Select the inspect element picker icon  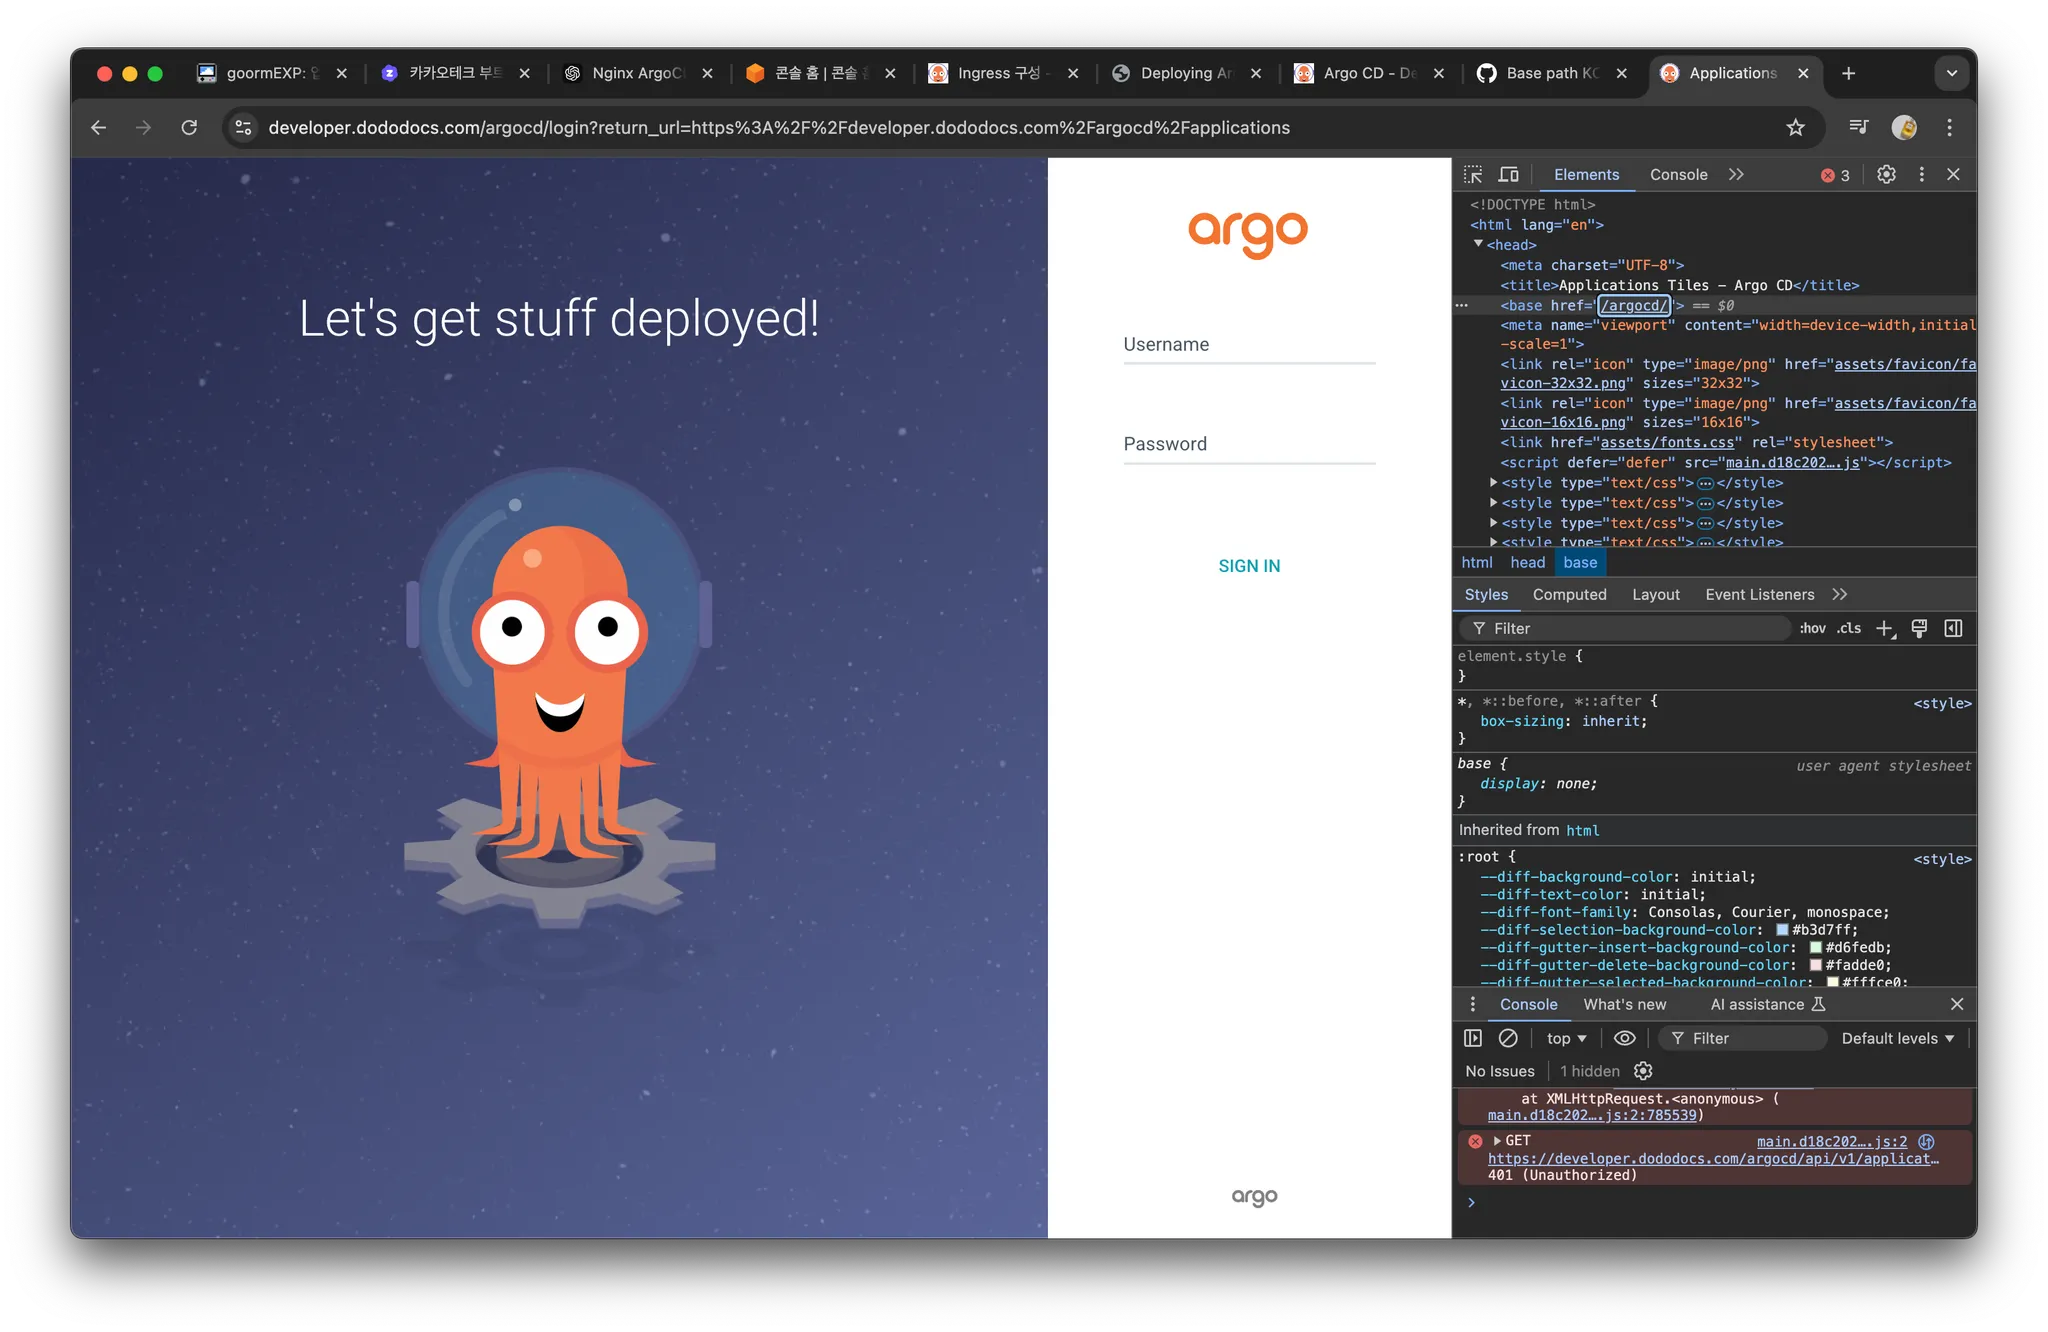click(1473, 175)
